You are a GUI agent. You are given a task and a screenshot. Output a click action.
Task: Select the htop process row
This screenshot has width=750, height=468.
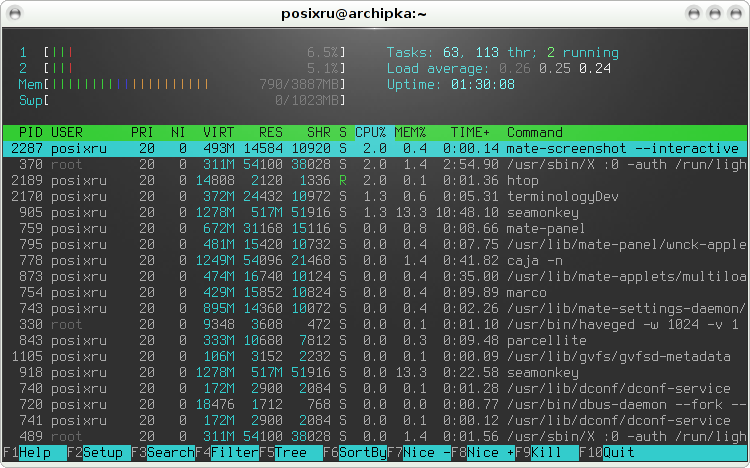pyautogui.click(x=375, y=180)
